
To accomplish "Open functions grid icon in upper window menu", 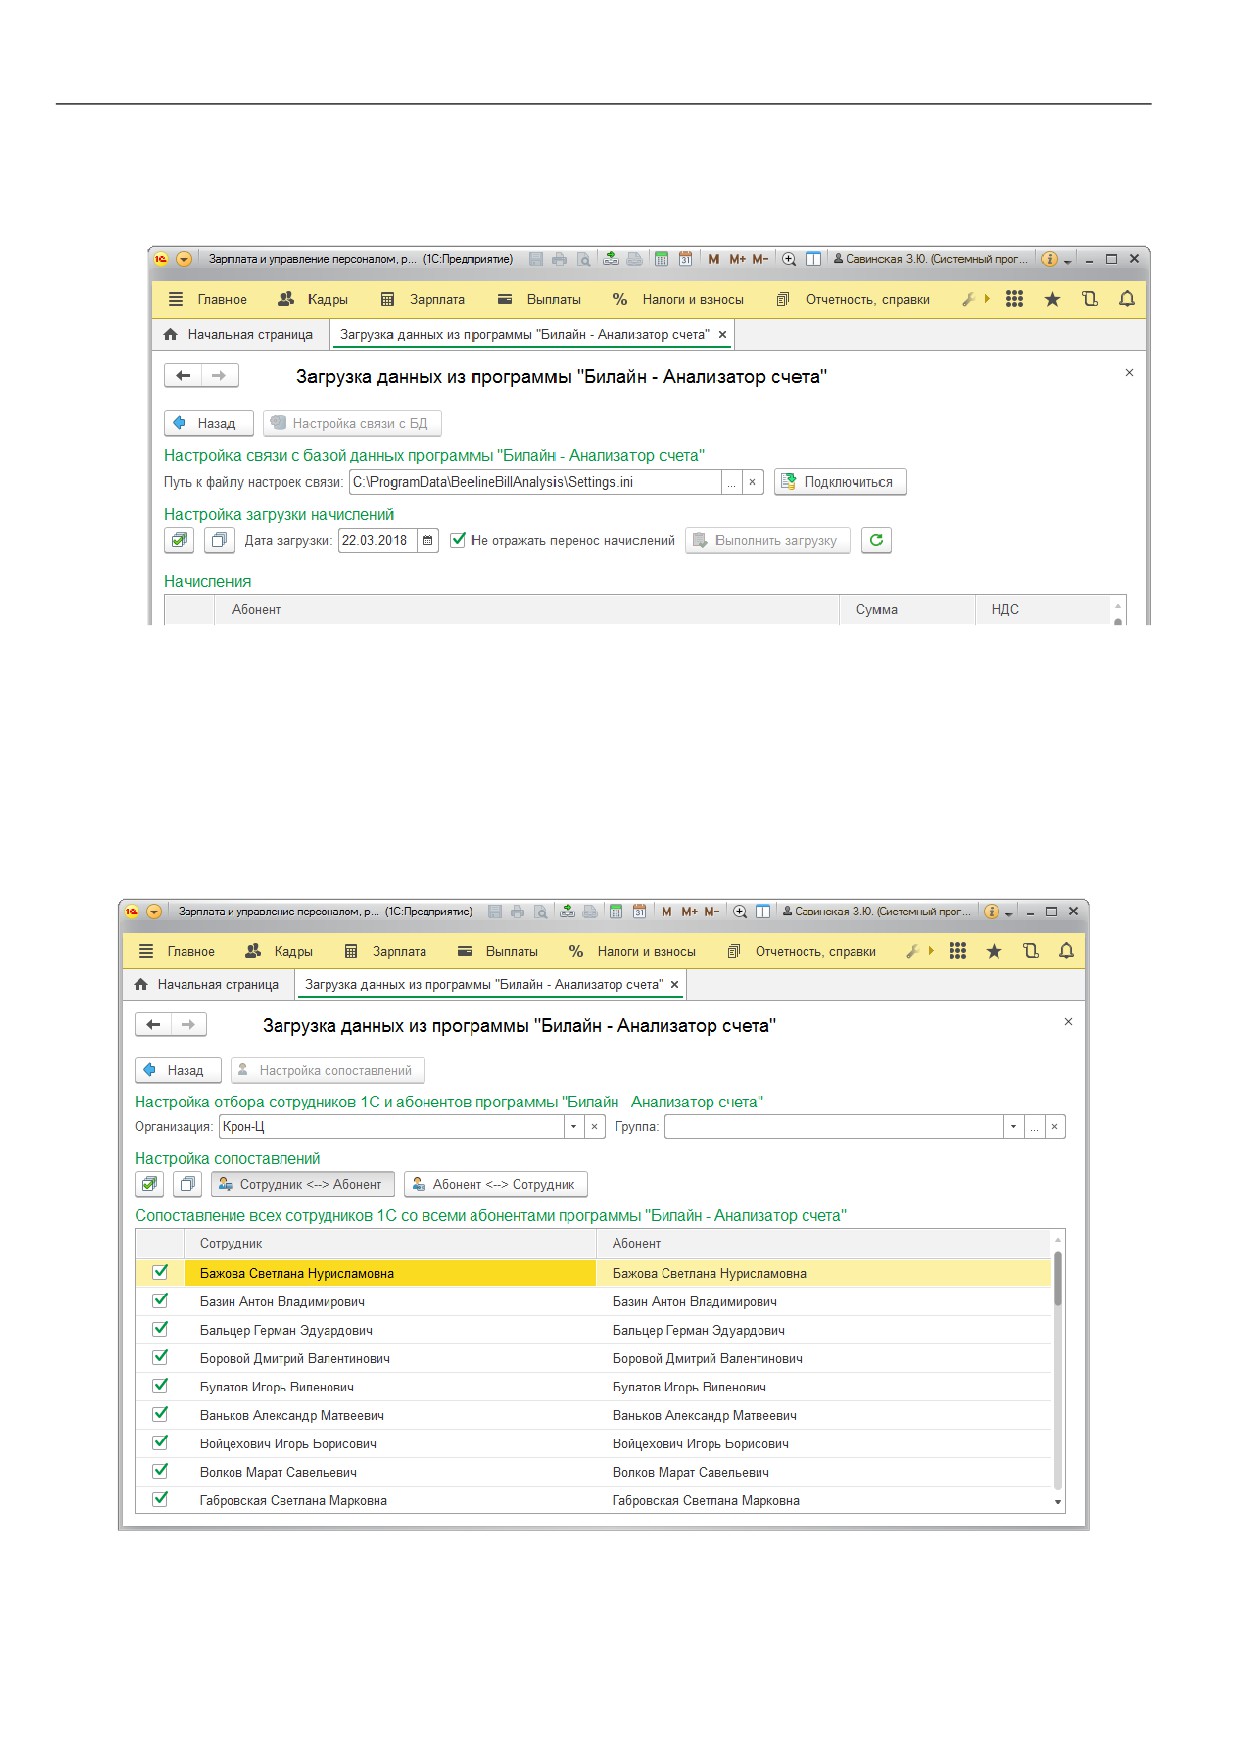I will click(1014, 299).
